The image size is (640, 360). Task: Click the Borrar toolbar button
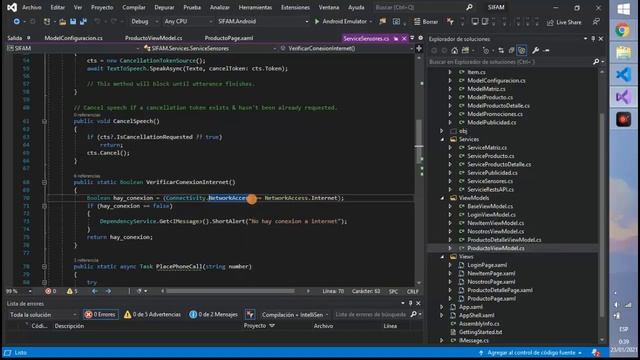[x=426, y=22]
